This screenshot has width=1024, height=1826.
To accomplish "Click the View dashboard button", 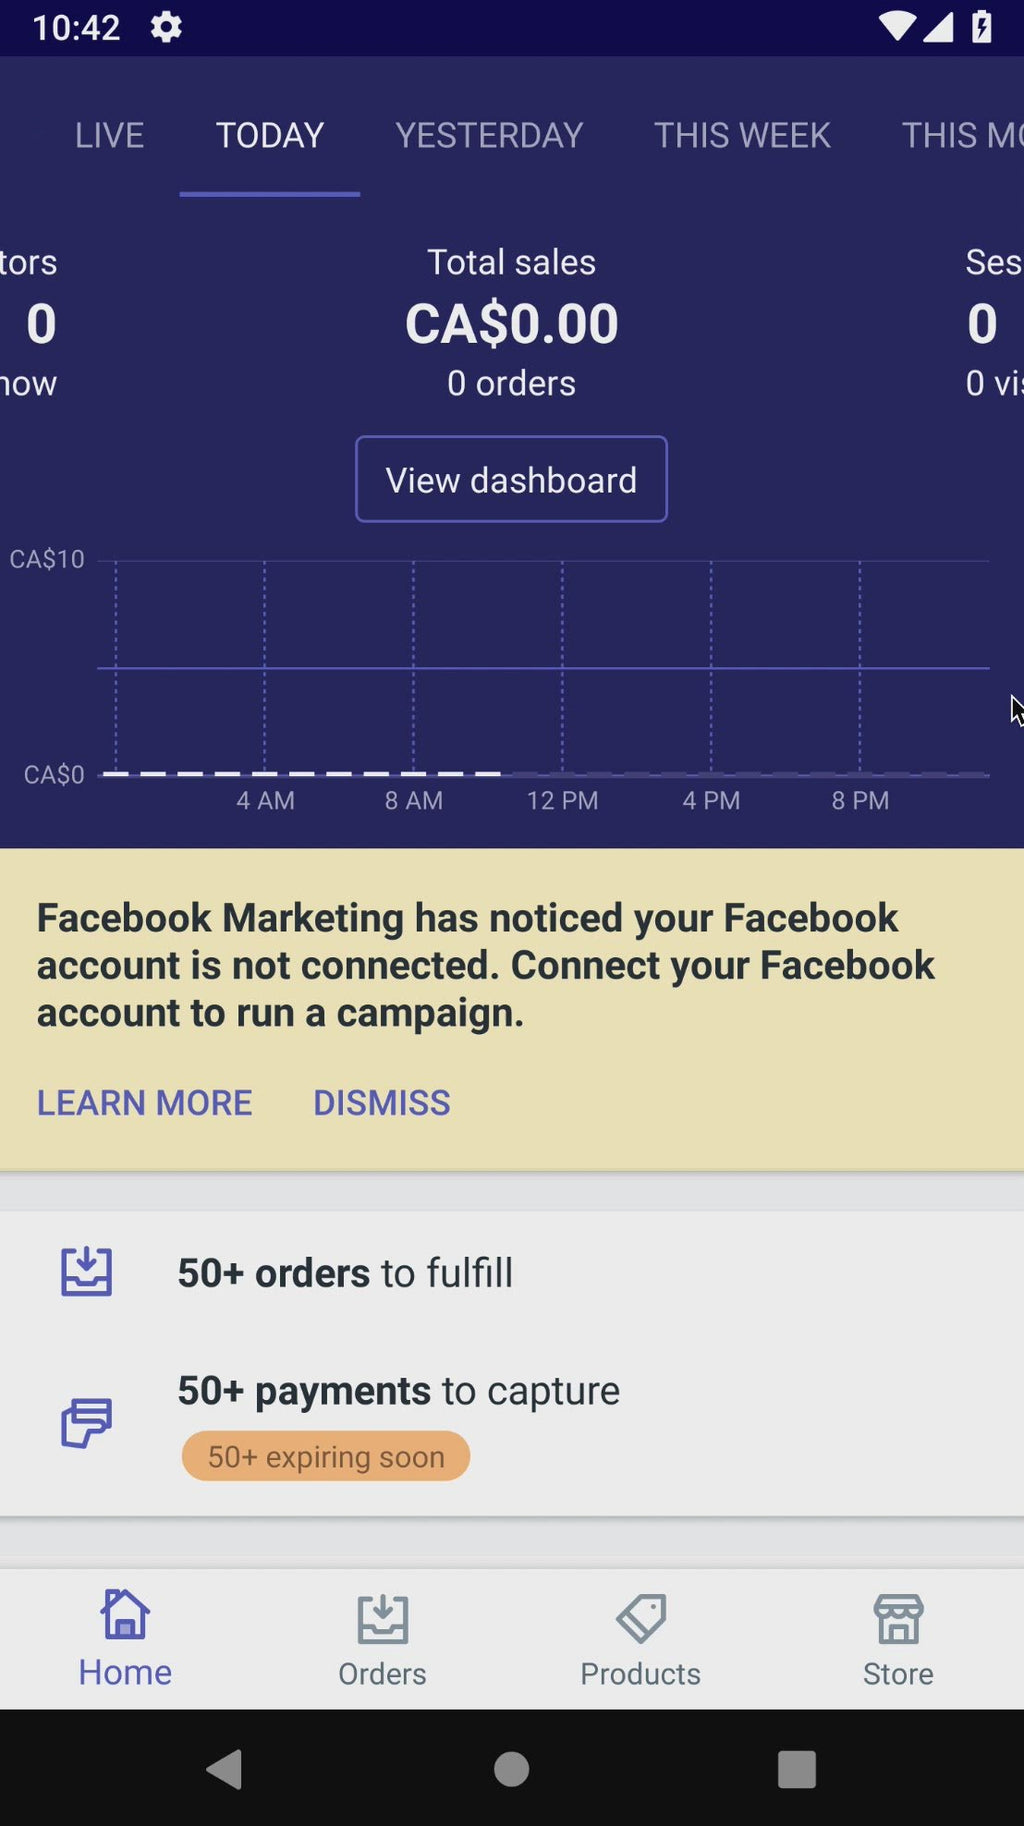I will [x=511, y=480].
